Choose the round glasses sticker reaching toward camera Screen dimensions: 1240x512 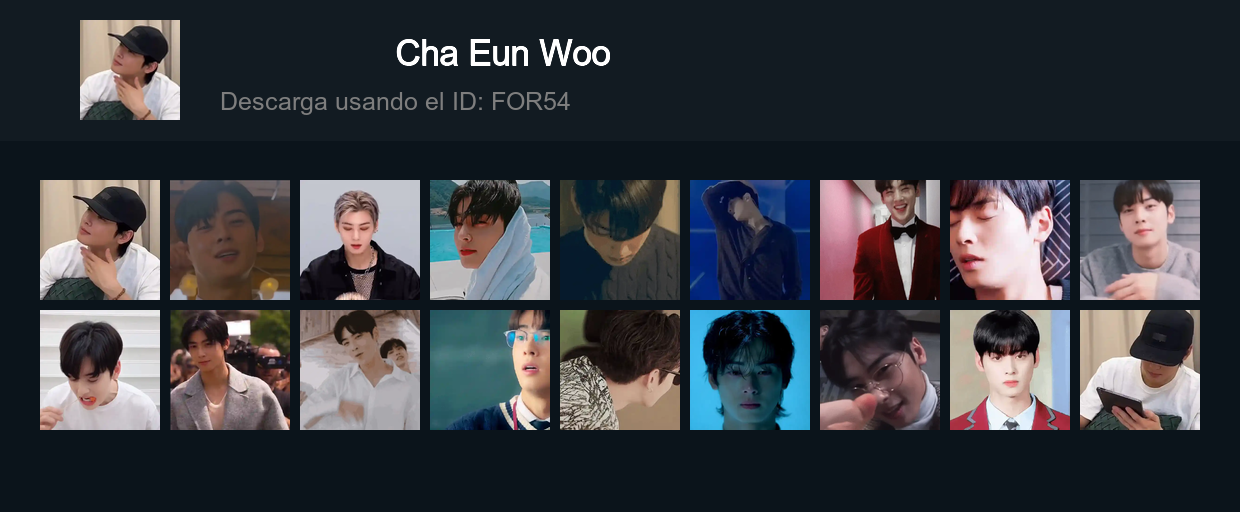[880, 370]
